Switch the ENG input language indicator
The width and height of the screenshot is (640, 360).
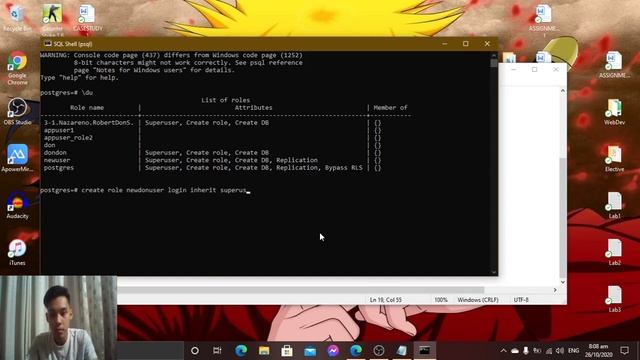coord(573,351)
